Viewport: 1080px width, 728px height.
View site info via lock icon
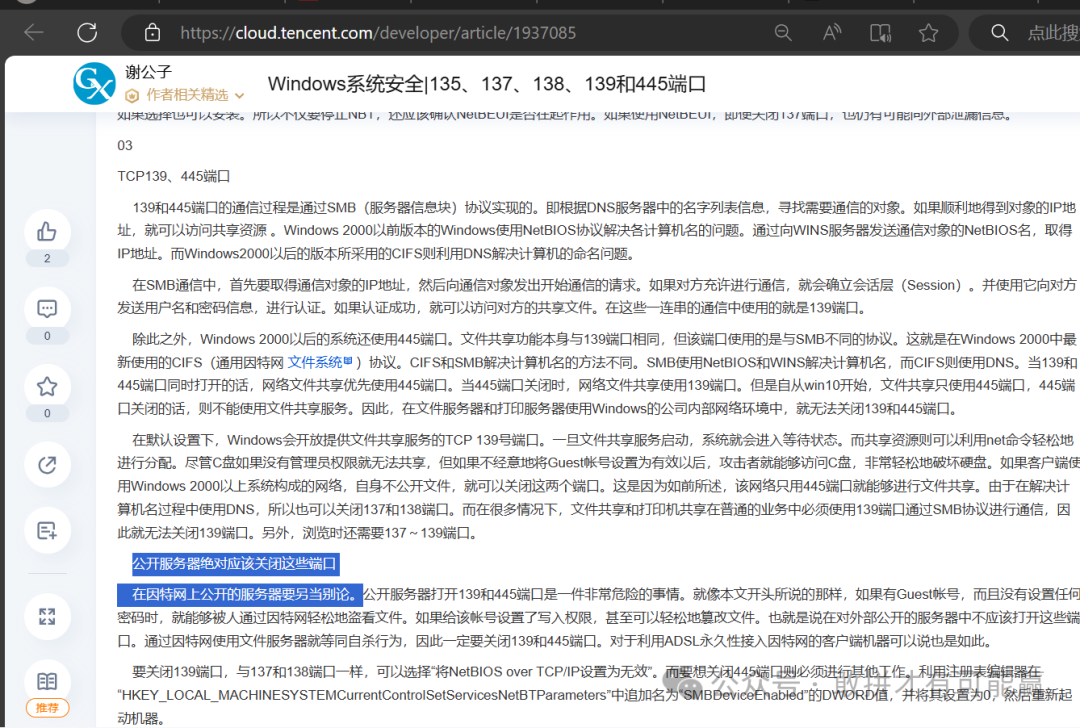coord(152,33)
